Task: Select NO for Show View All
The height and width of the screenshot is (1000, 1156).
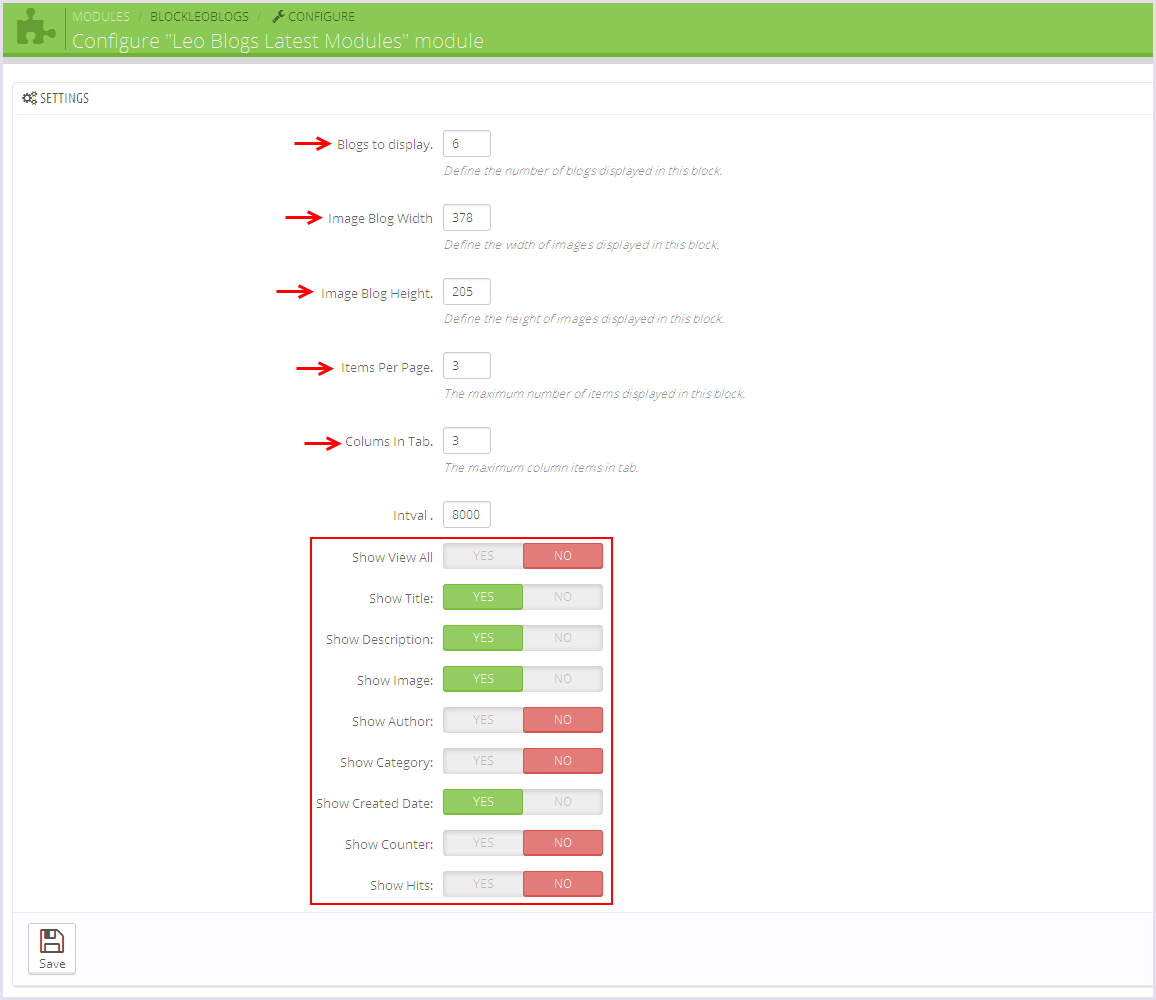Action: coord(563,556)
